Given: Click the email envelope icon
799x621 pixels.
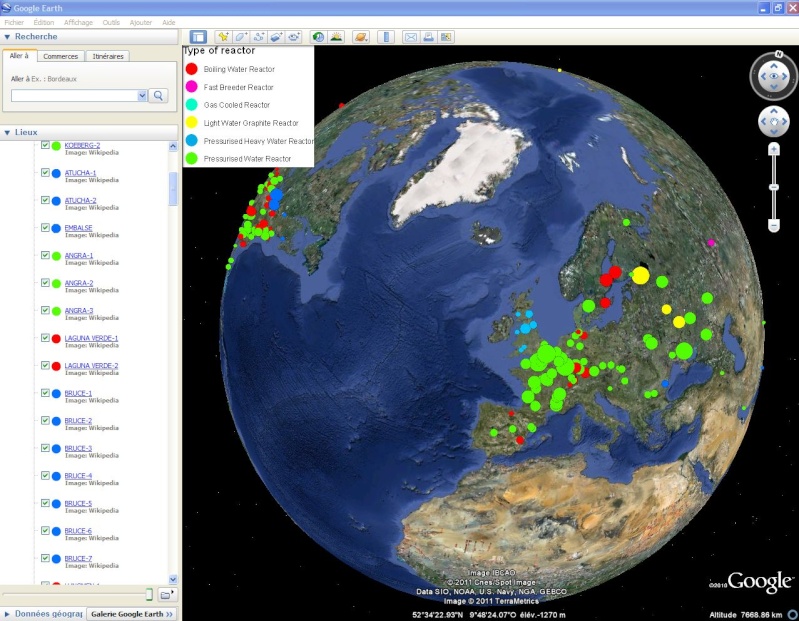Looking at the screenshot, I should [x=411, y=37].
